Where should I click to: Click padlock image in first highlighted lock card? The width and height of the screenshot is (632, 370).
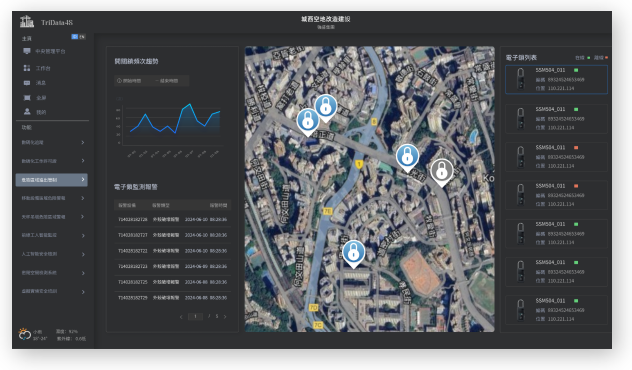(x=521, y=79)
